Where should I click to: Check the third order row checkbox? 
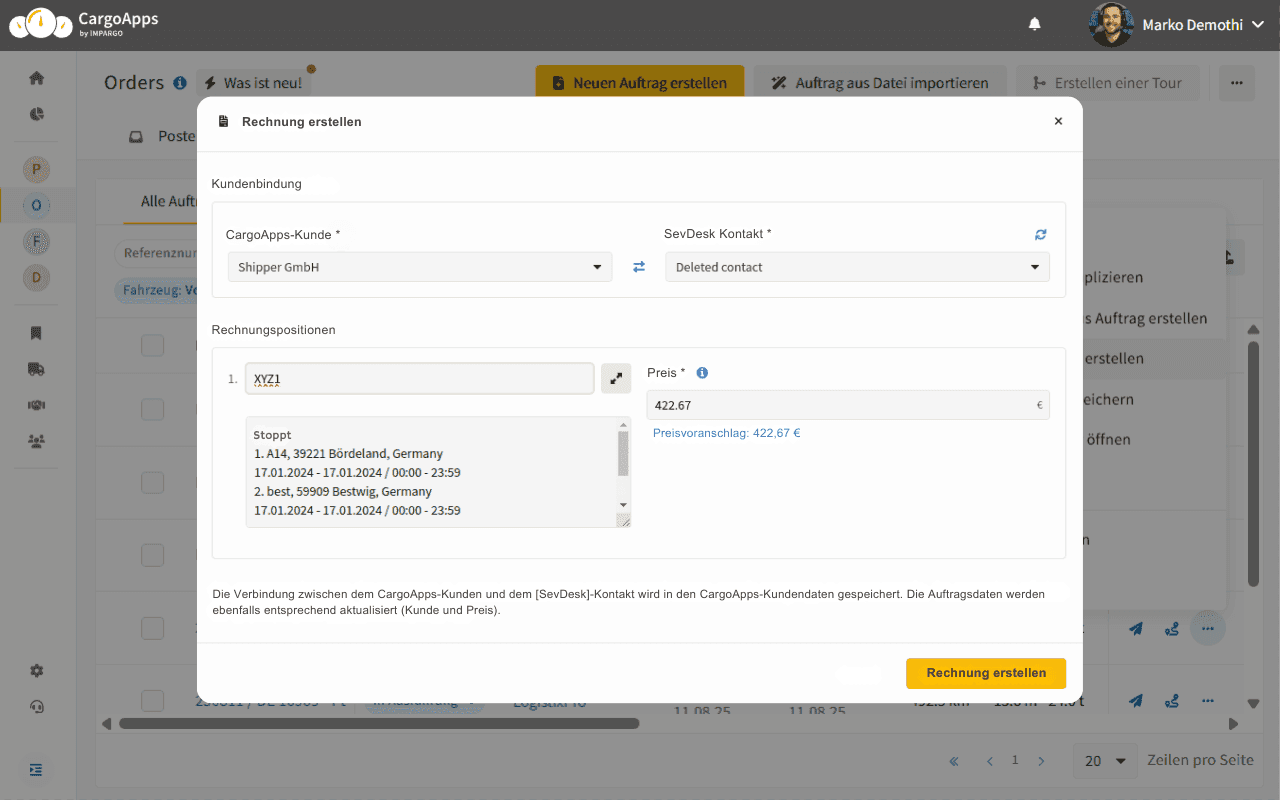tap(152, 482)
